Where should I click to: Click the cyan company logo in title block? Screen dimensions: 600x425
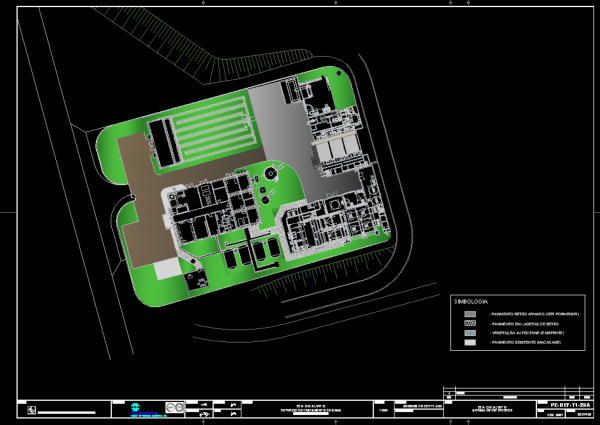[136, 408]
